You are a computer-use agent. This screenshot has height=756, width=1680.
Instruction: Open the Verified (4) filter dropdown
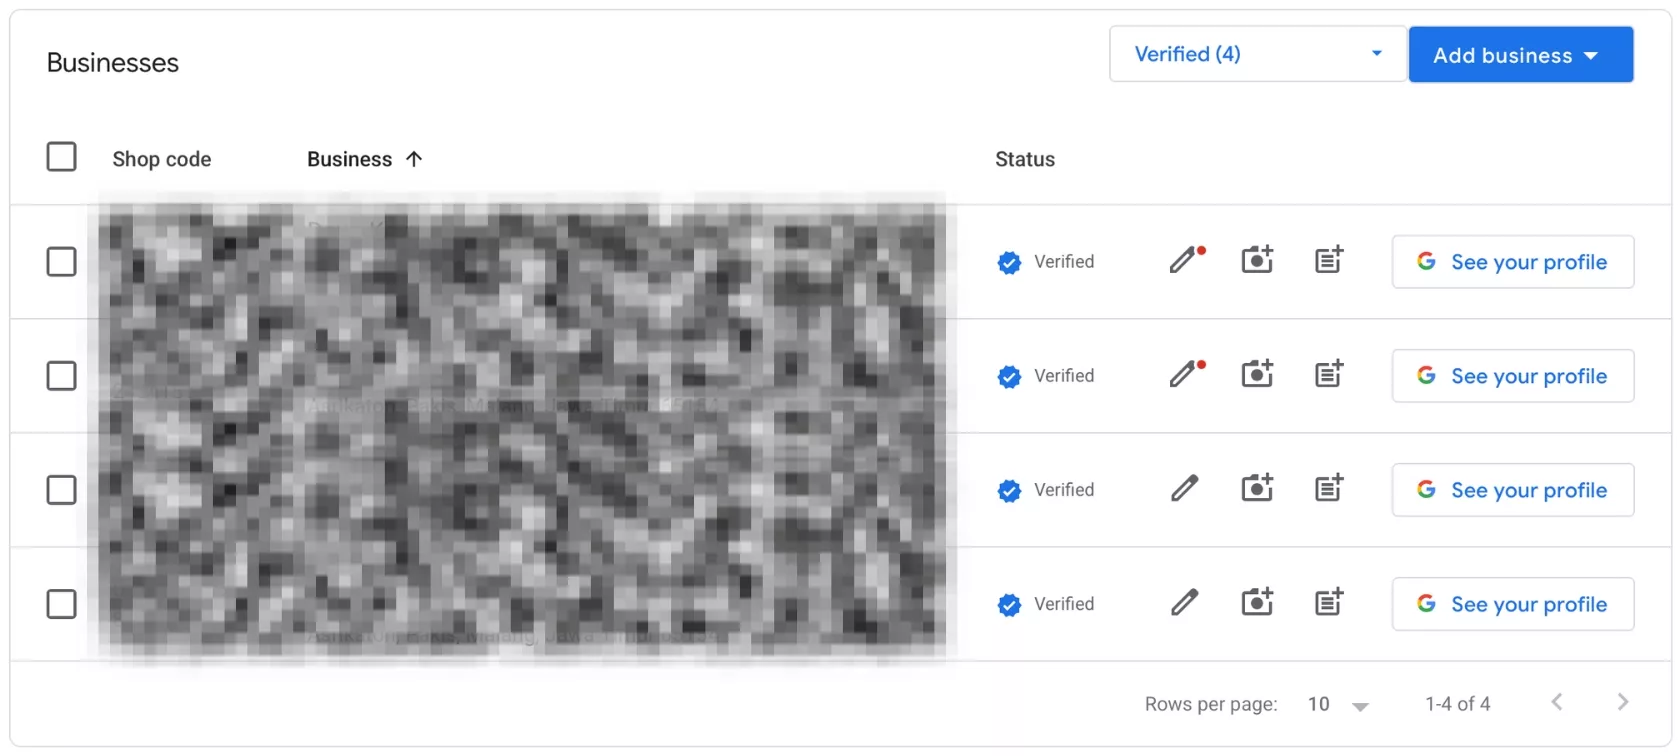tap(1258, 54)
